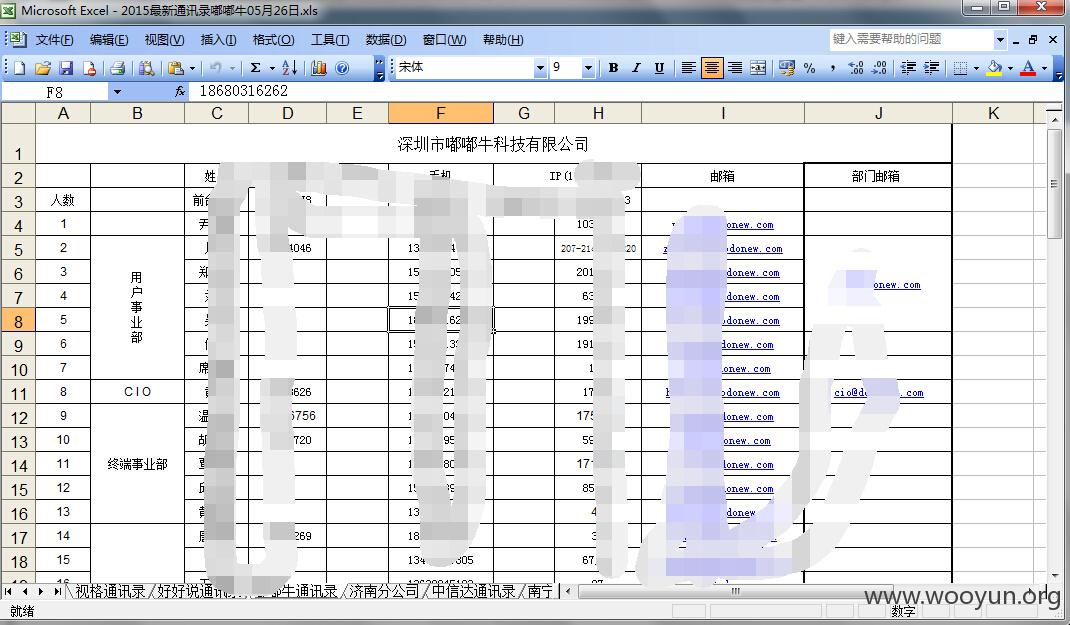Open the 数据(D) menu
The width and height of the screenshot is (1070, 625).
[x=386, y=40]
